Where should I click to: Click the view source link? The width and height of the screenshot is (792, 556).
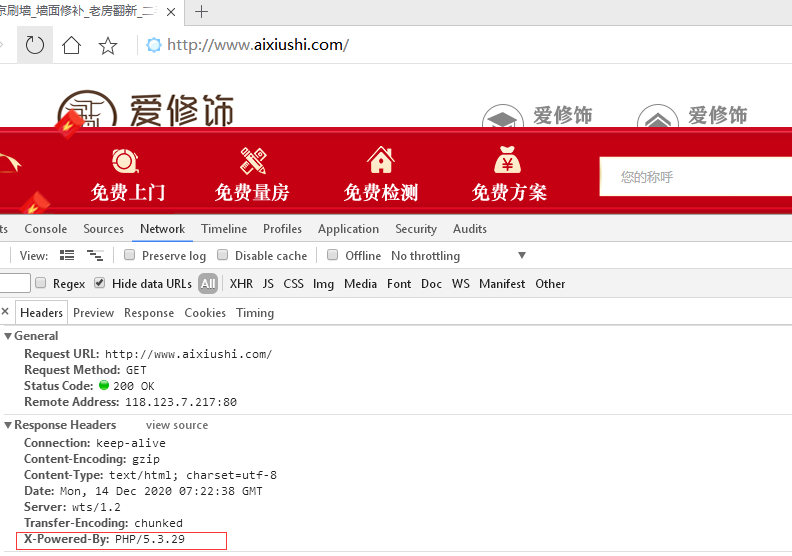point(177,425)
